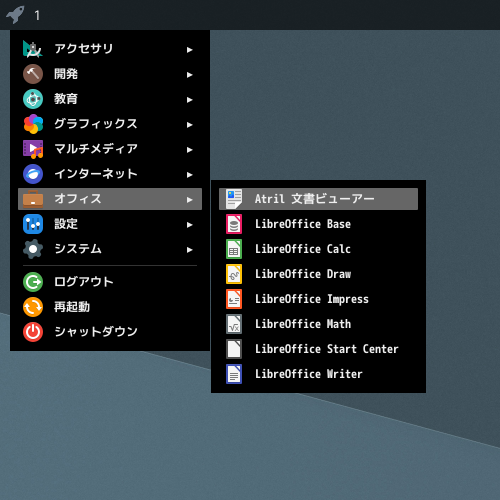The width and height of the screenshot is (500, 500).
Task: Click the LibreOffice Start Center icon
Action: 234,349
